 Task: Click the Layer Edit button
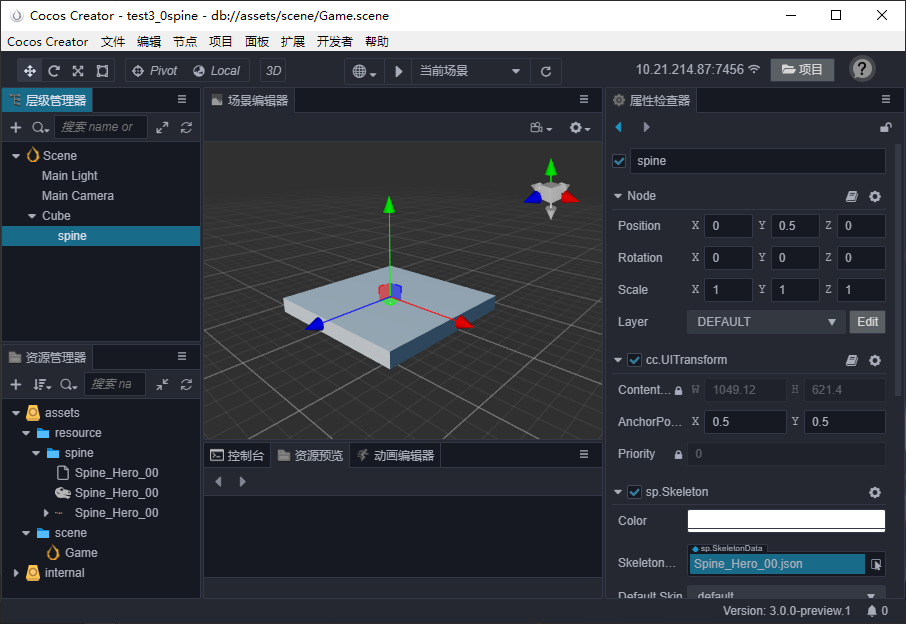point(867,322)
